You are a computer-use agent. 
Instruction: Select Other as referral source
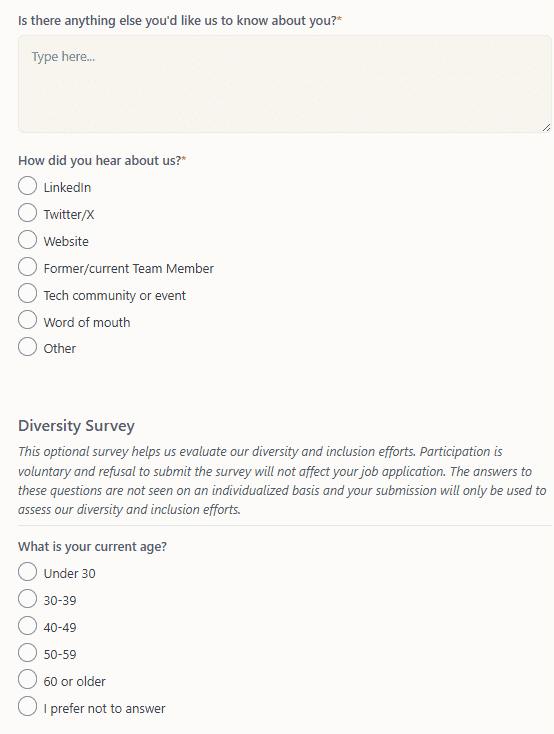click(x=28, y=347)
